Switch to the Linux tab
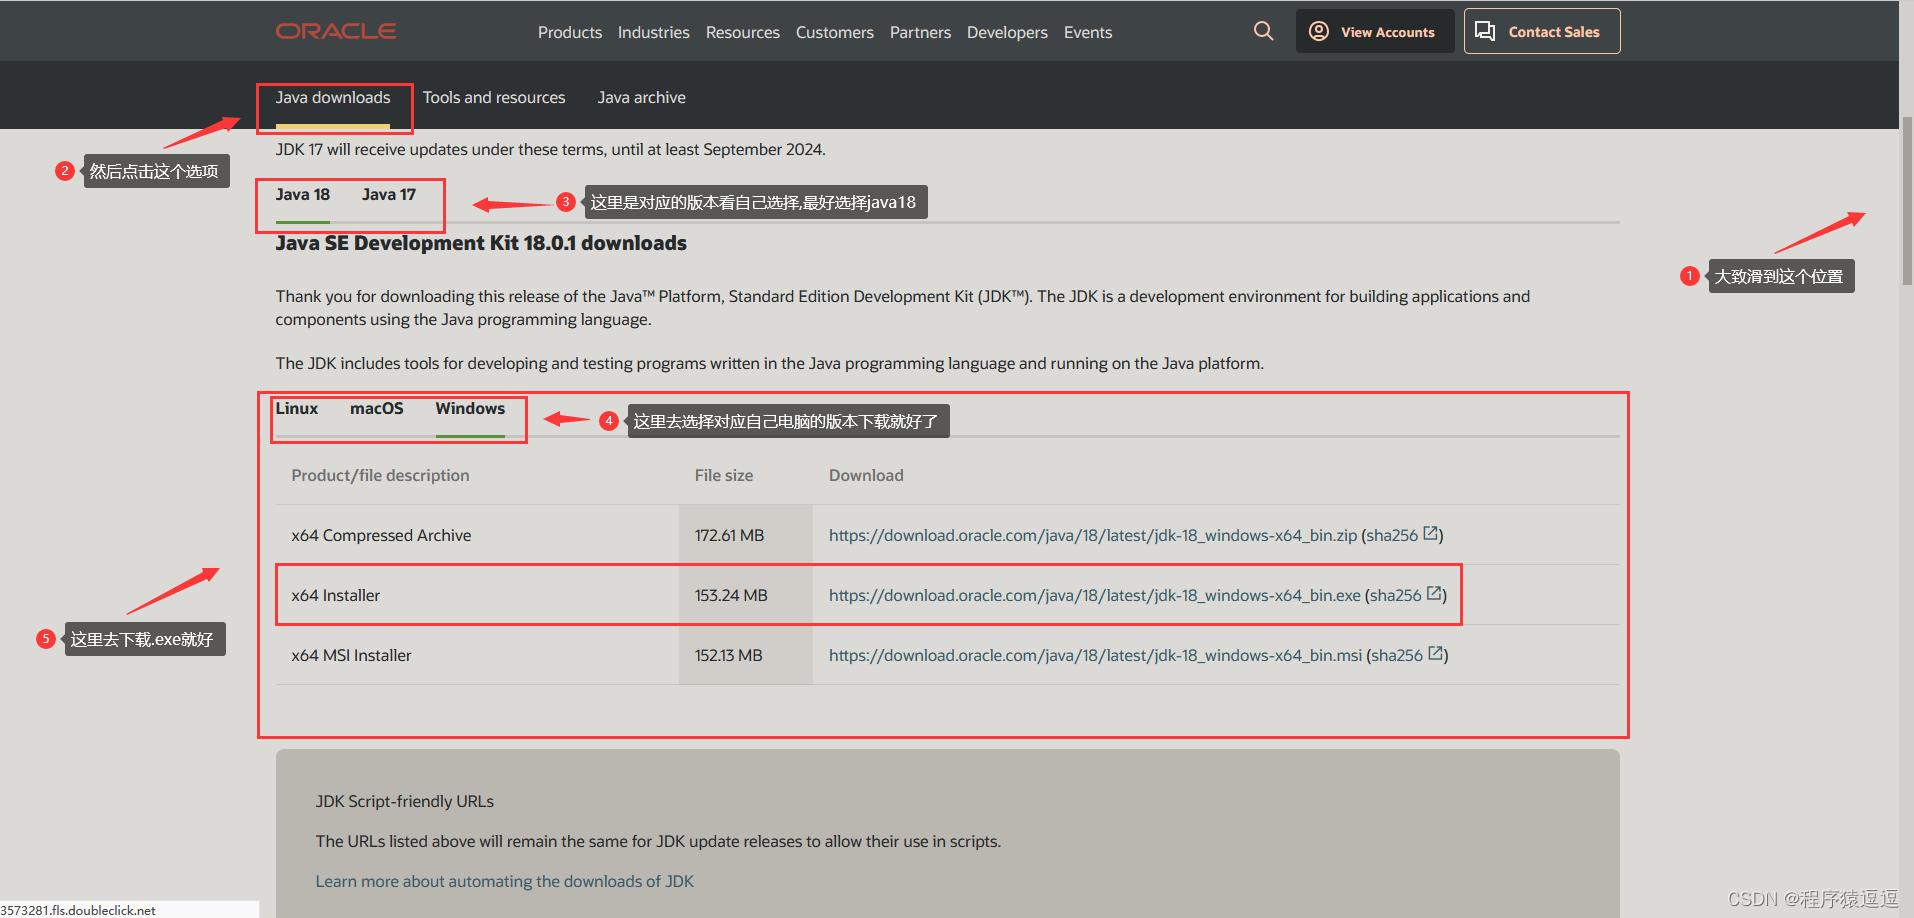1914x918 pixels. pos(297,409)
